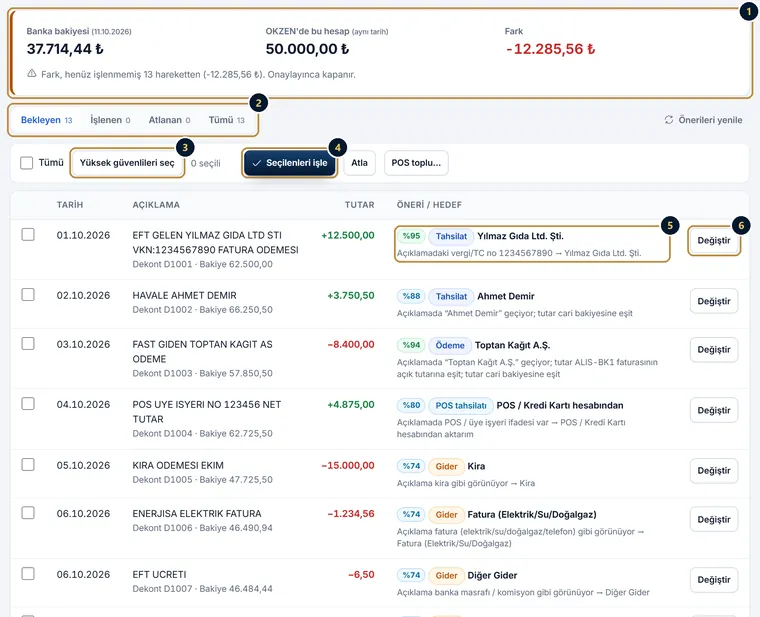Click the %88 confidence badge

pos(411,296)
